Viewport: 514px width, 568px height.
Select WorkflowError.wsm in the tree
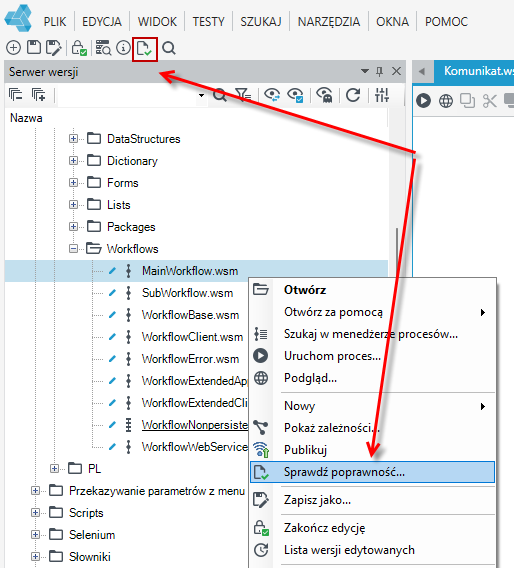(190, 359)
